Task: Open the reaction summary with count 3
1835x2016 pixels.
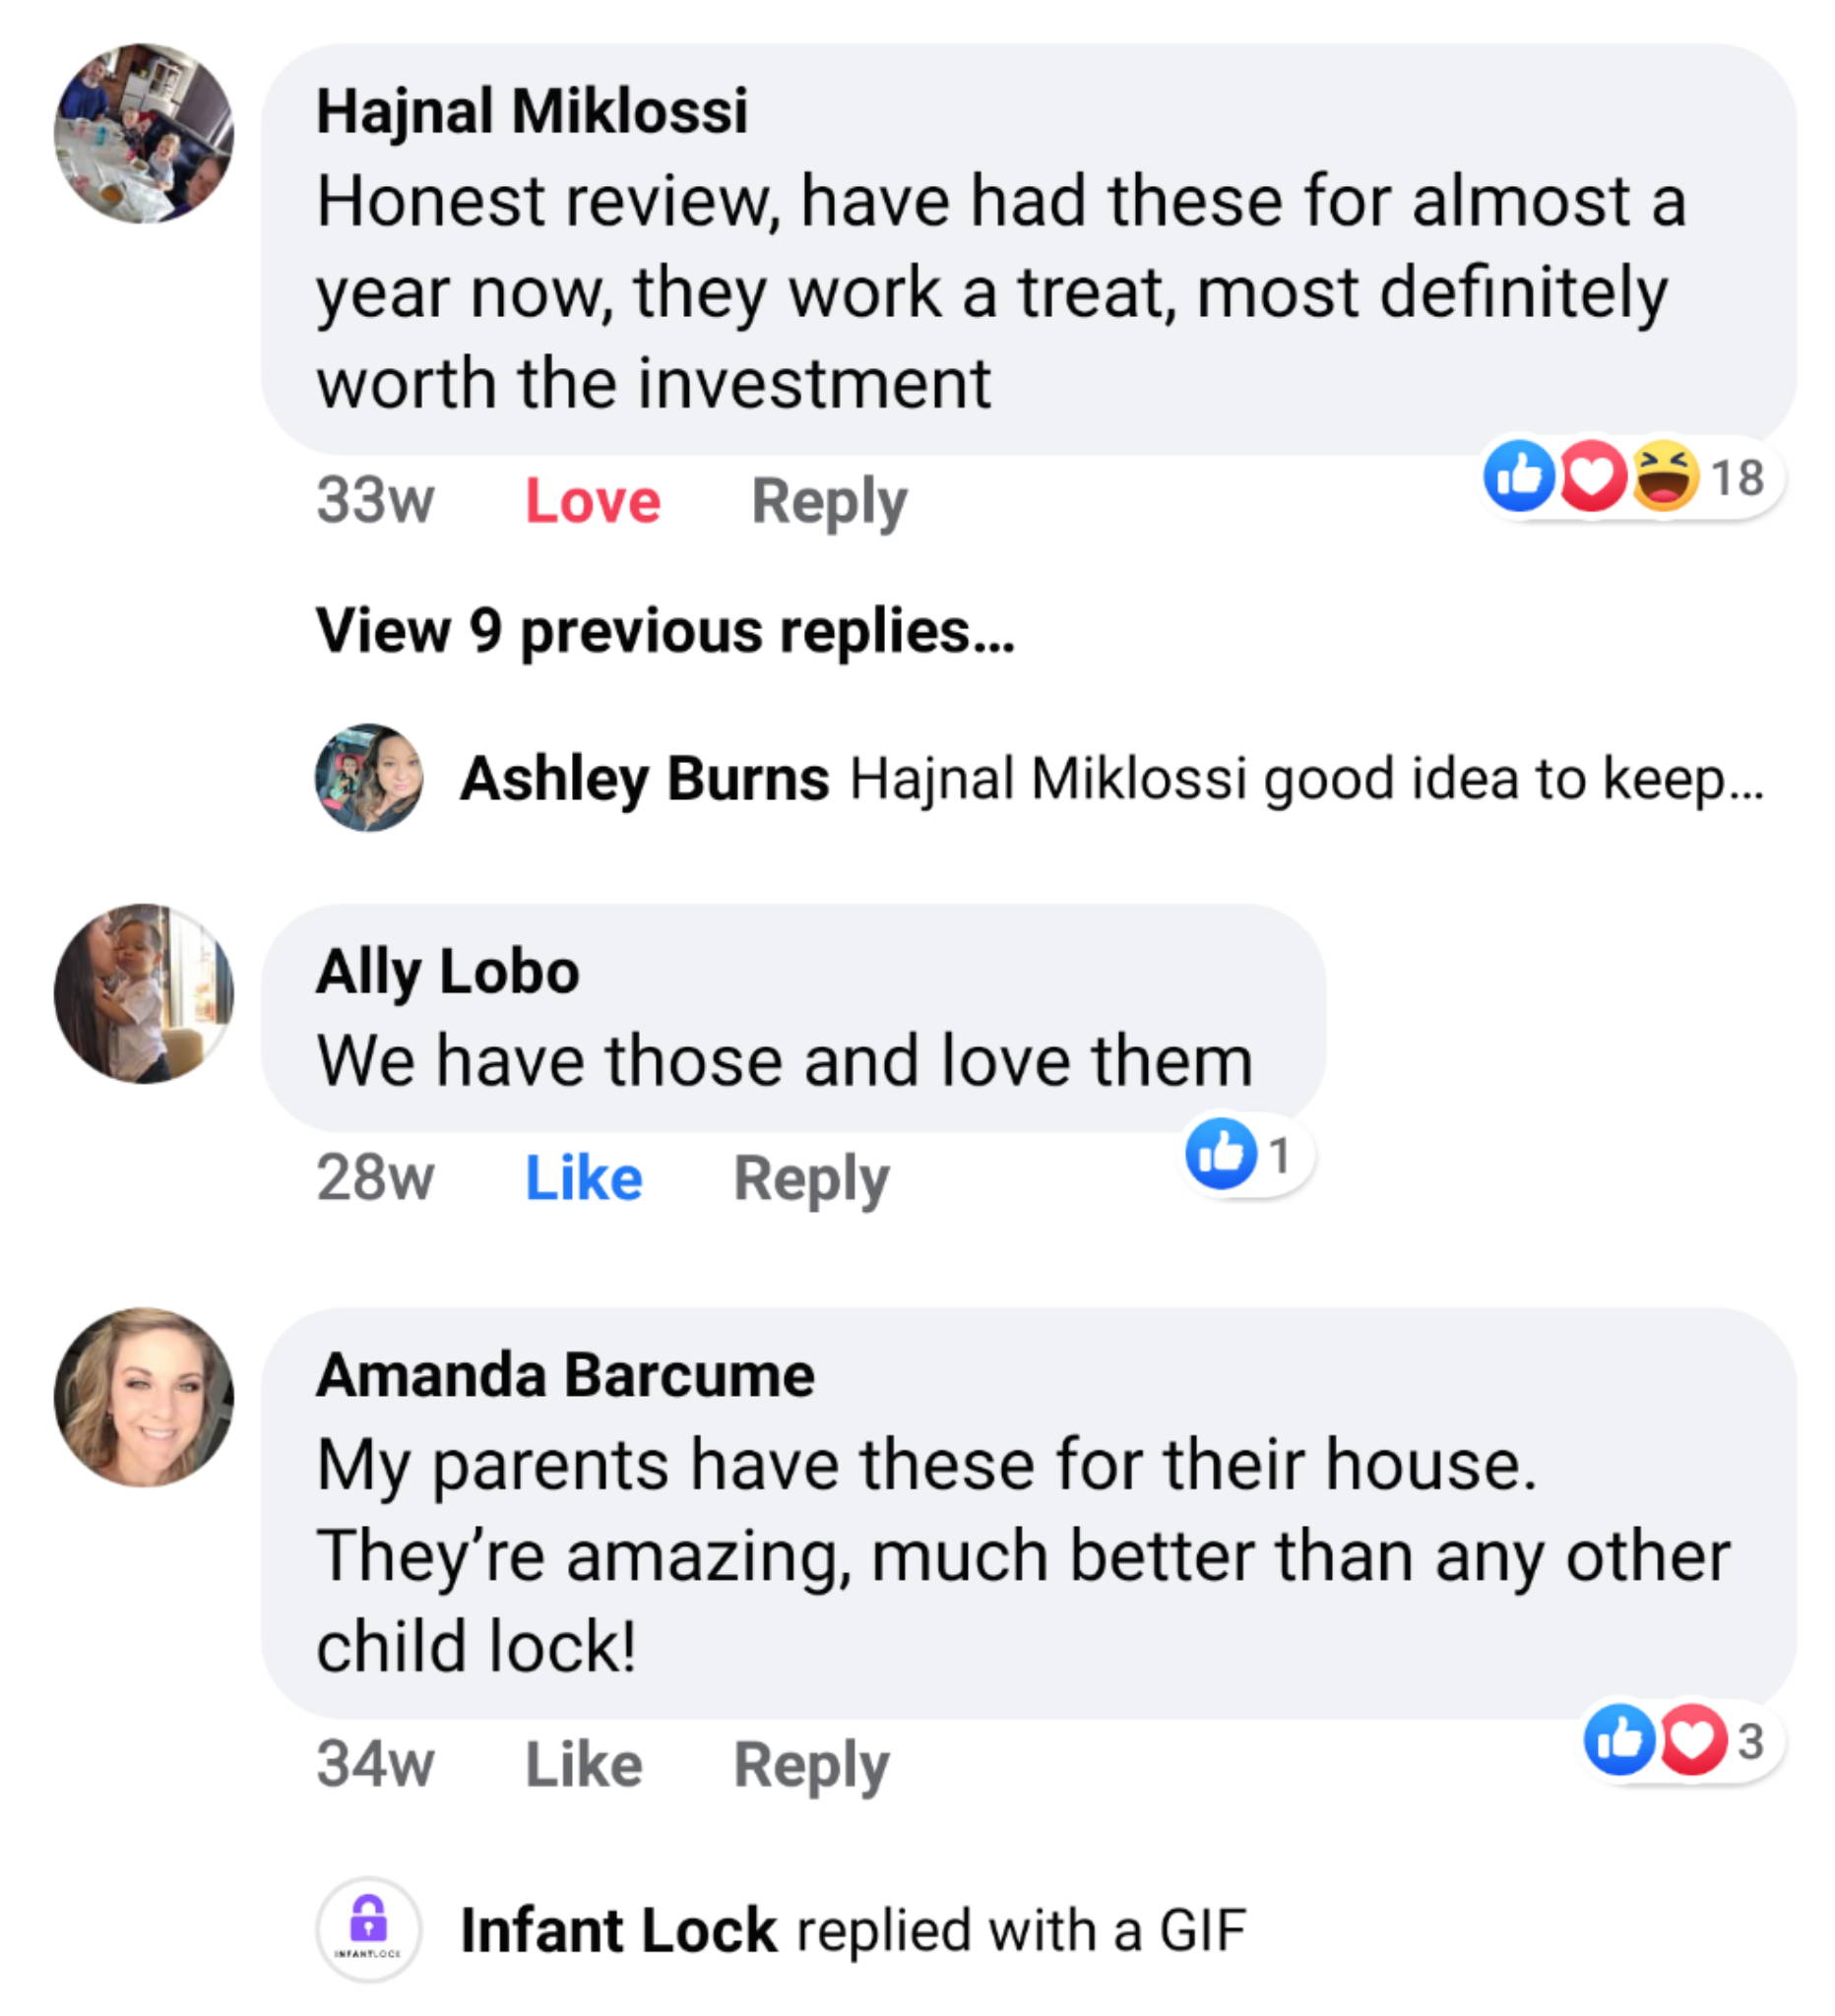Action: click(x=1684, y=1741)
